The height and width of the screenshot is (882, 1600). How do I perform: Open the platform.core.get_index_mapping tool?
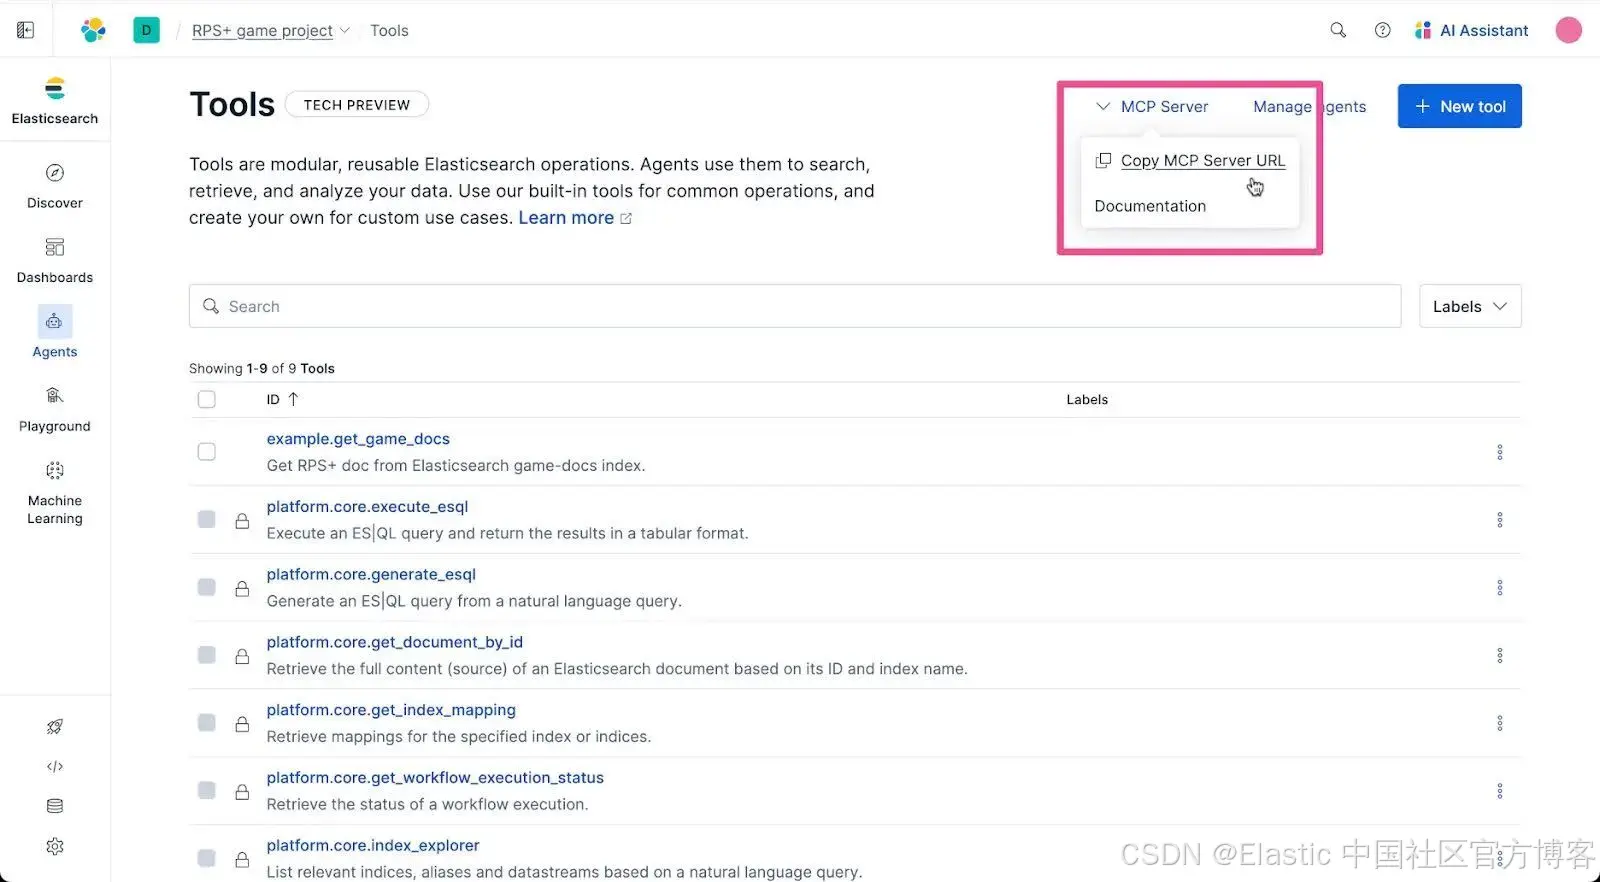(x=391, y=710)
